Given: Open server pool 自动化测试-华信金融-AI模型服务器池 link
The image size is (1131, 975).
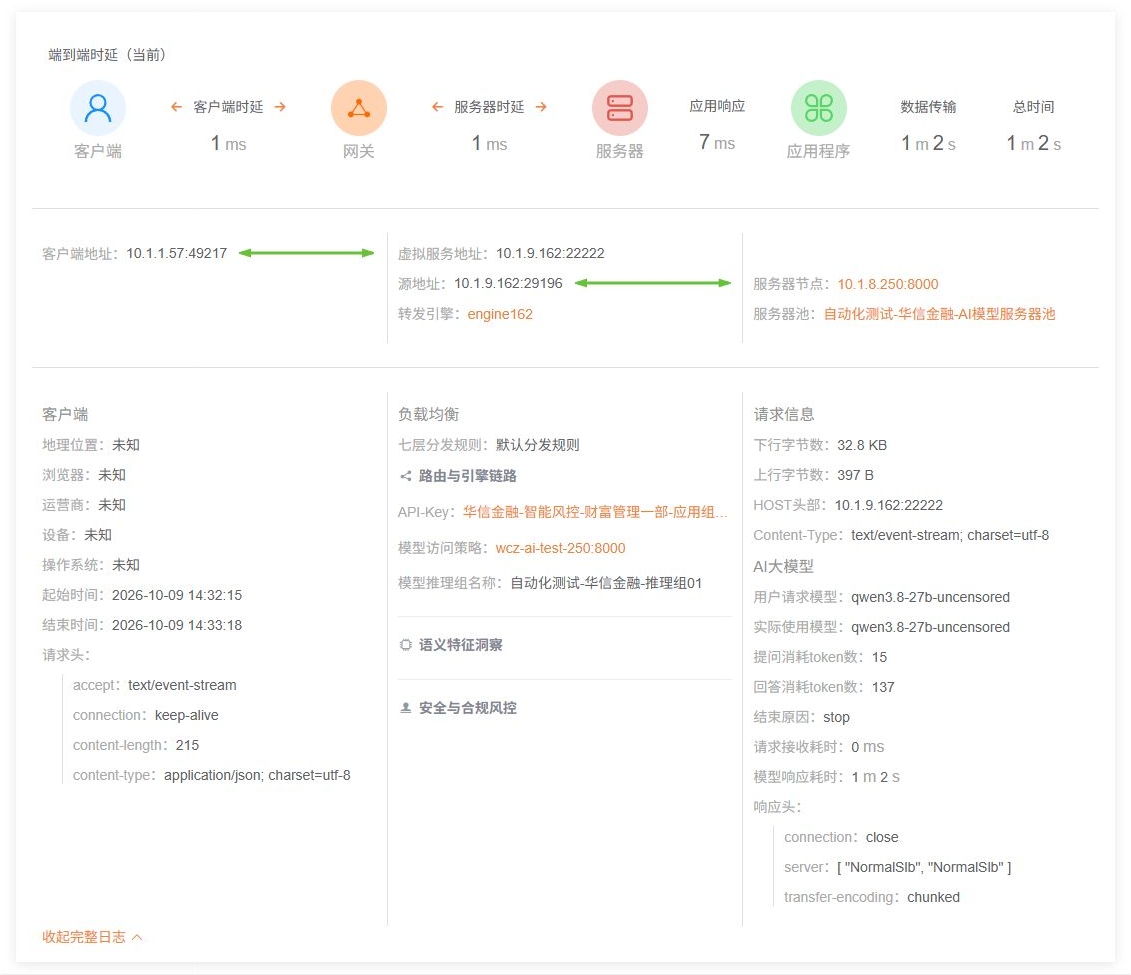Looking at the screenshot, I should tap(940, 314).
